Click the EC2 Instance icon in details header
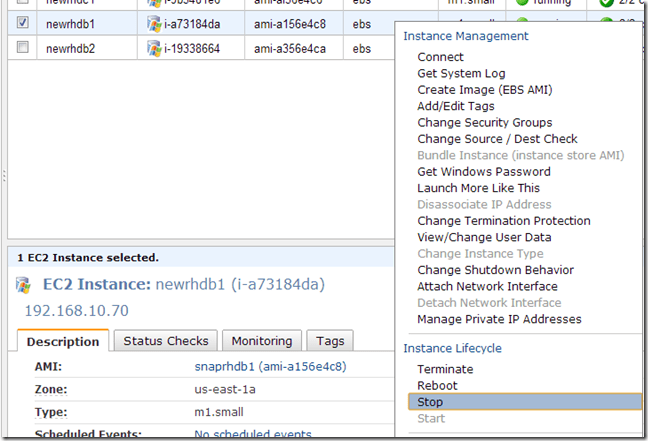The width and height of the screenshot is (648, 441). [23, 286]
